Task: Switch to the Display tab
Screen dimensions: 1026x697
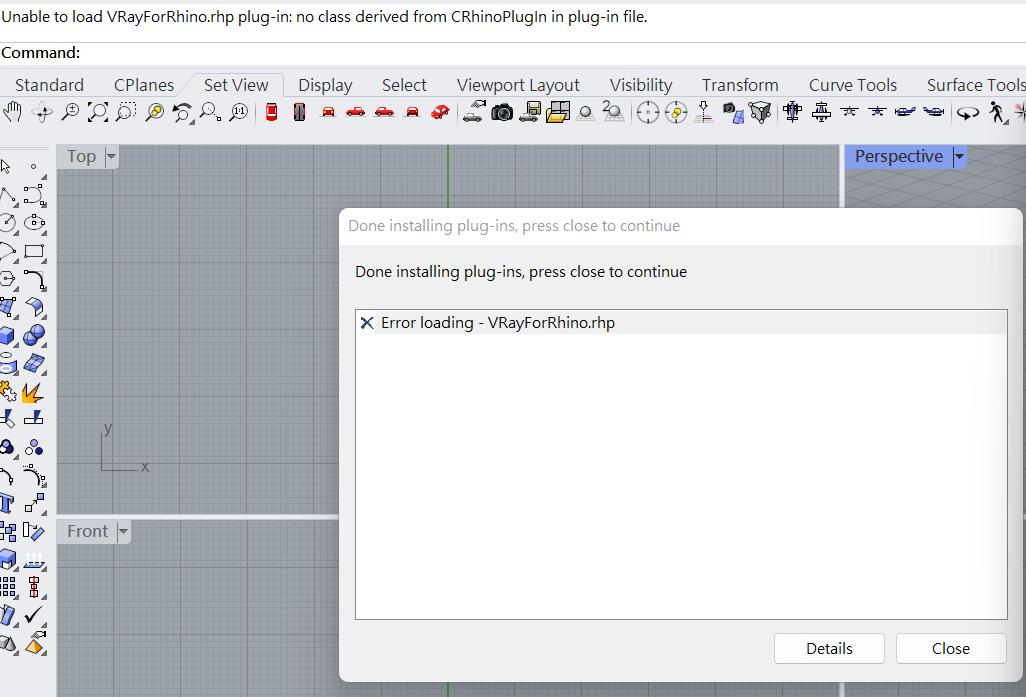Action: point(325,85)
